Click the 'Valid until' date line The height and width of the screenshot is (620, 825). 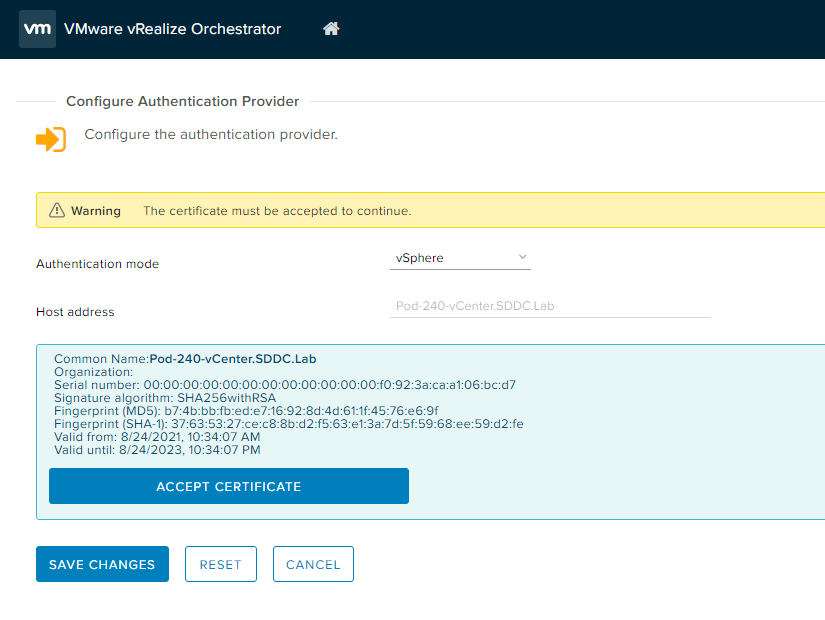(x=157, y=450)
